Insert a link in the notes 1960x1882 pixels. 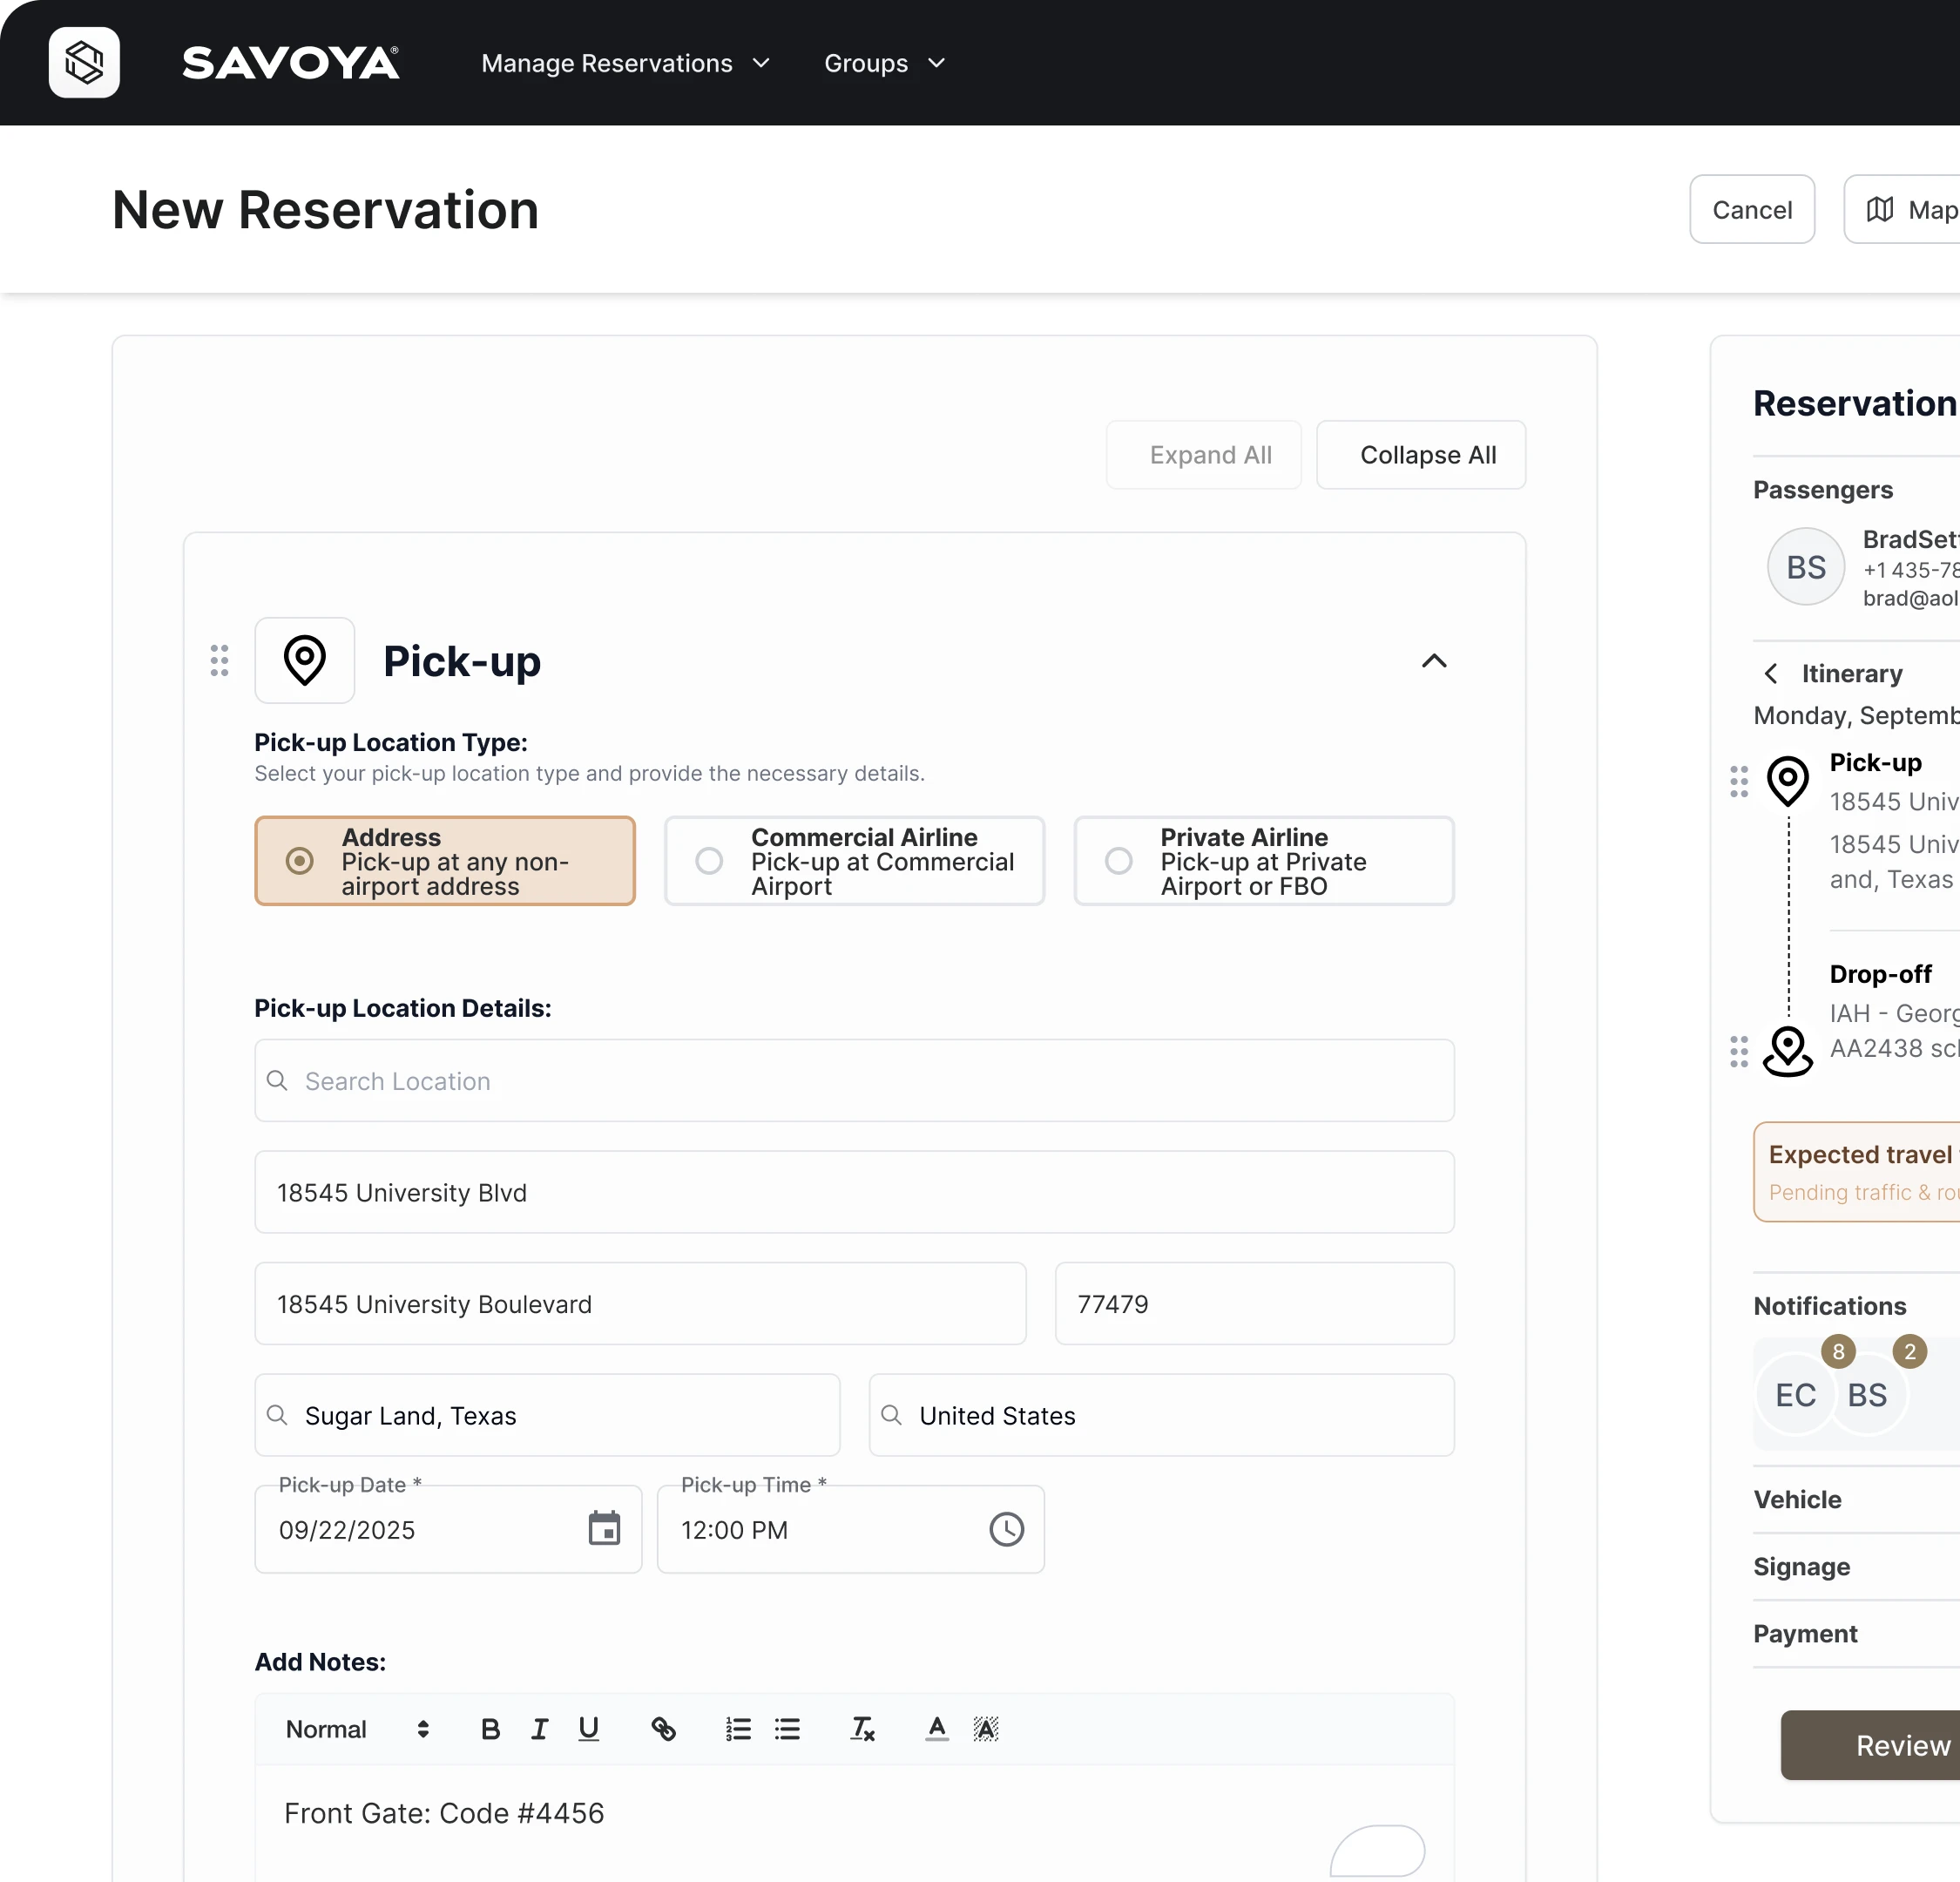point(663,1729)
